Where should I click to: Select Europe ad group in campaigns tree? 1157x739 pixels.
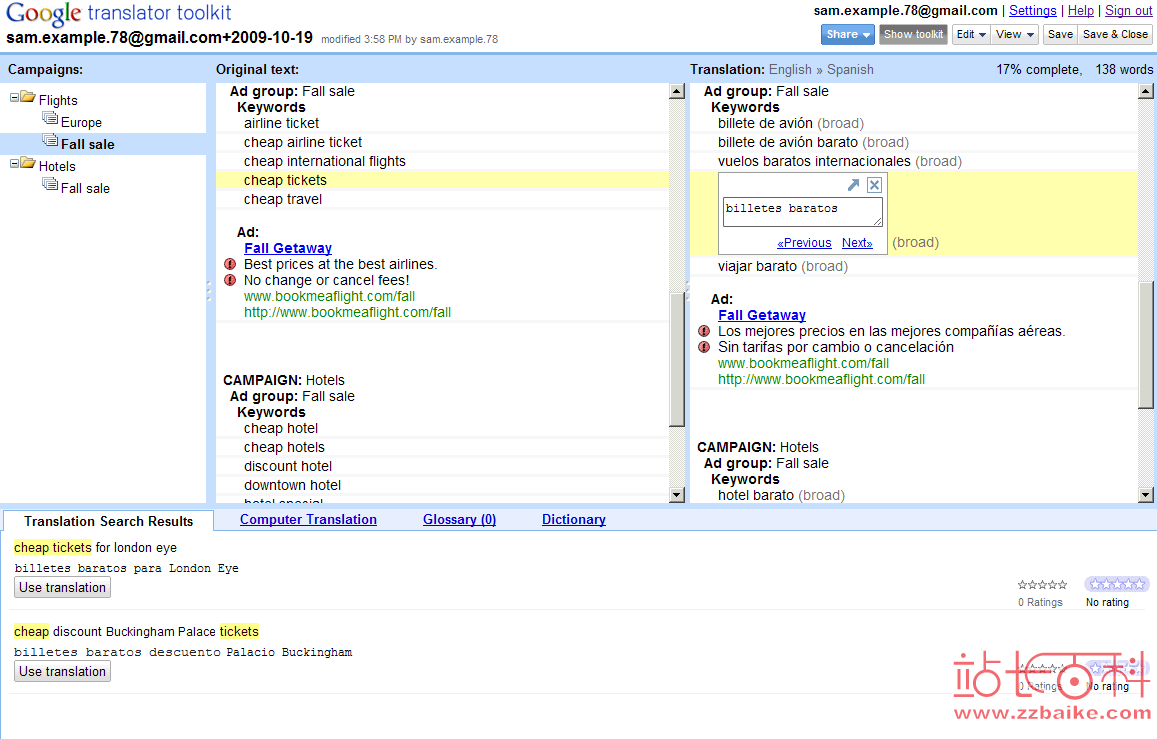click(81, 122)
